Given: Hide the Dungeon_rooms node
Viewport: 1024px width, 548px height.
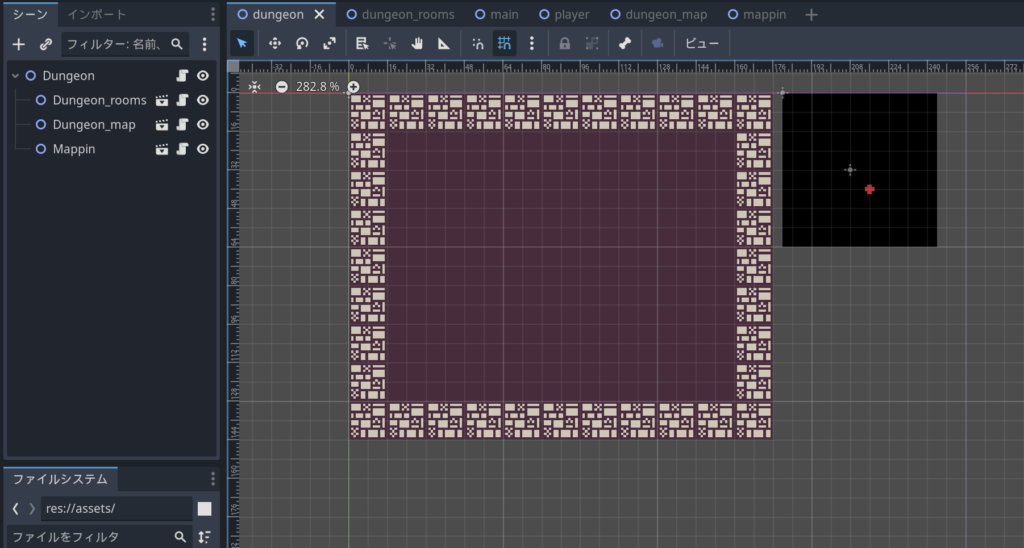Looking at the screenshot, I should pos(203,100).
